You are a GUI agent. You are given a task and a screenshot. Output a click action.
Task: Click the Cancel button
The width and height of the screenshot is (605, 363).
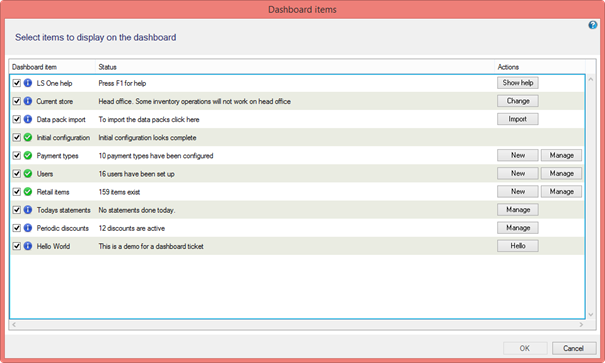point(574,348)
